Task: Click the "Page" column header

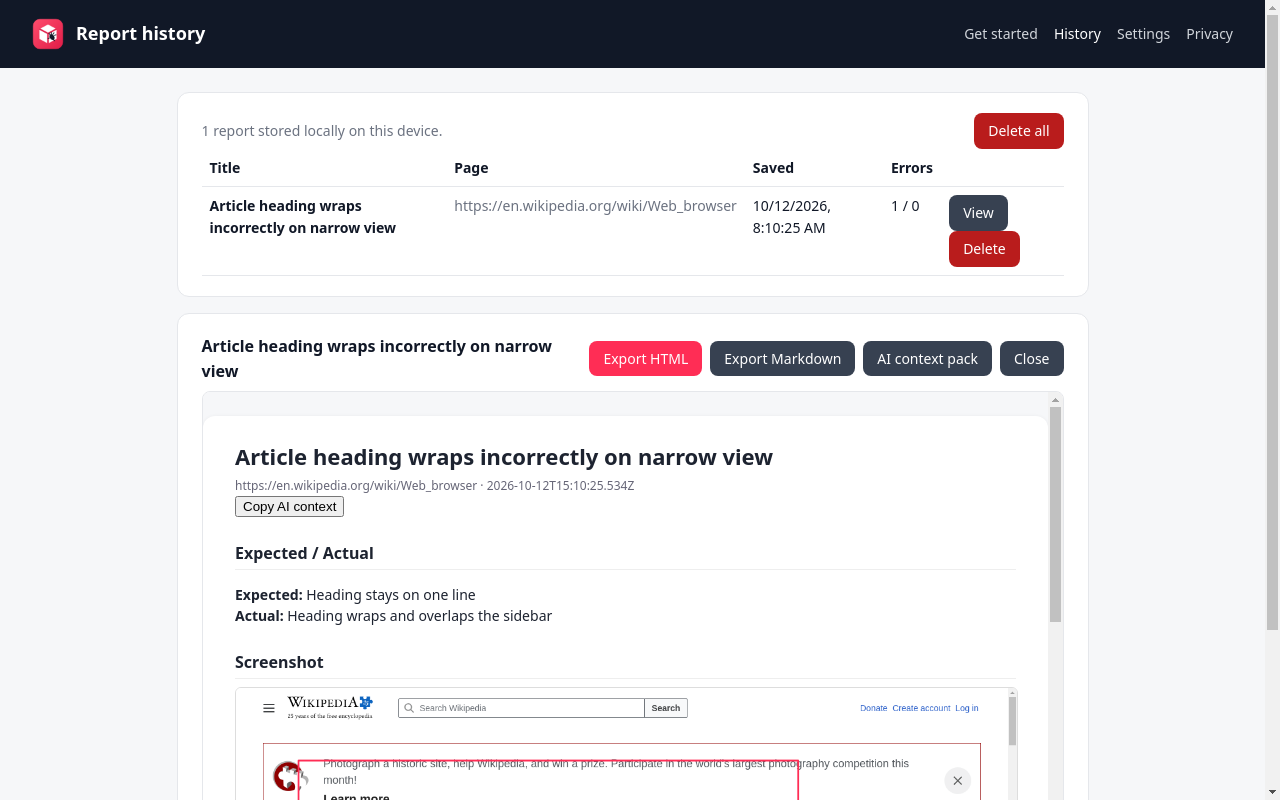Action: (471, 168)
